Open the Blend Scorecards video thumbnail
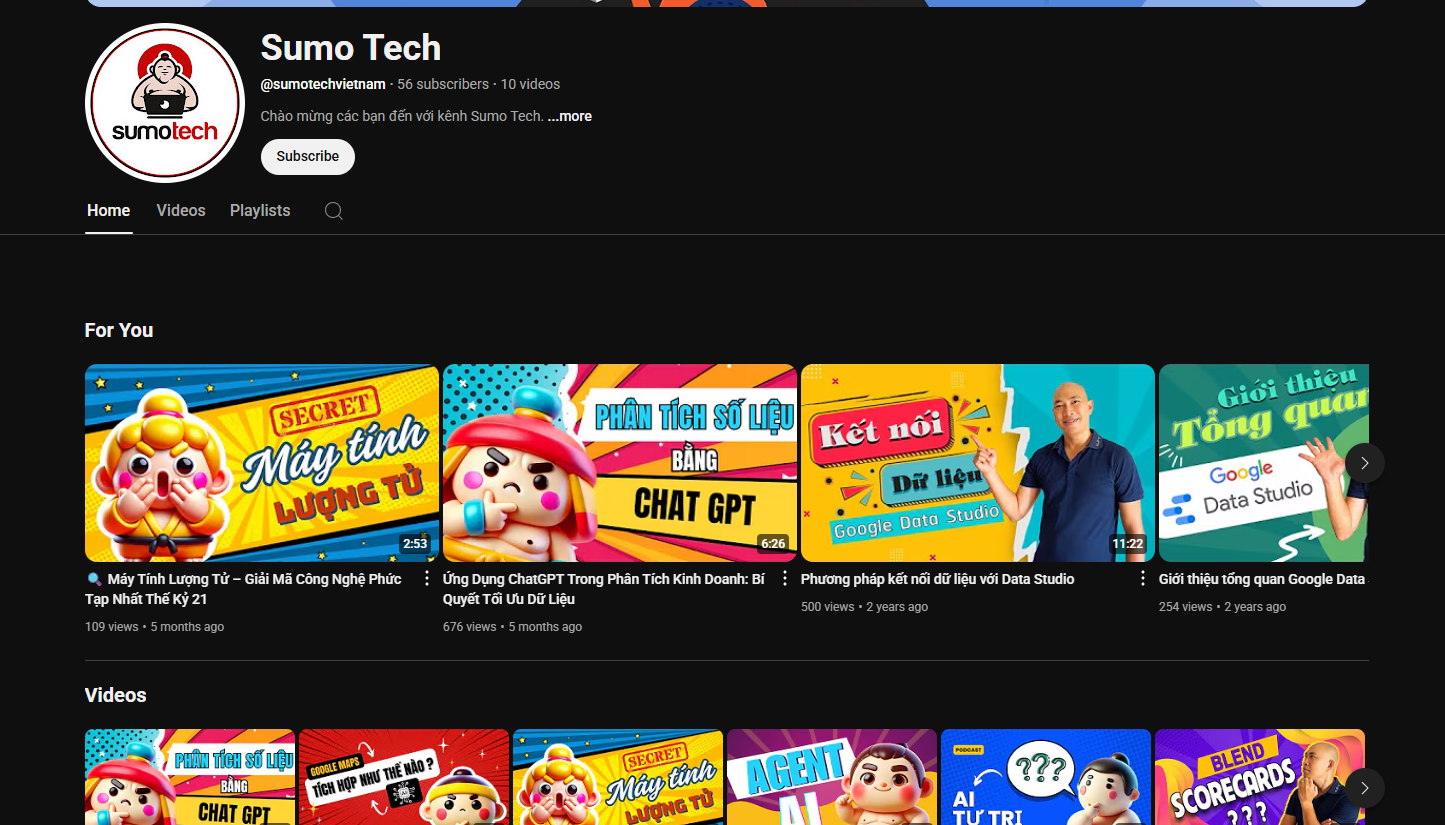 tap(1260, 777)
